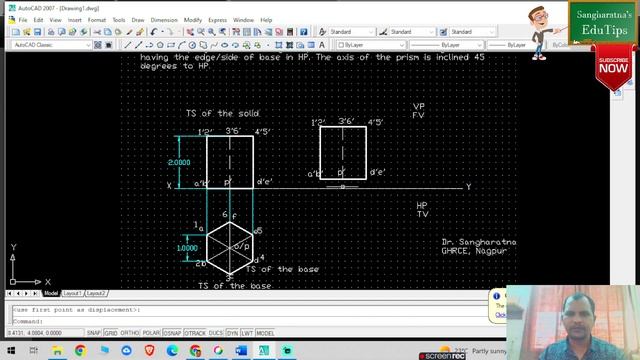Screen dimensions: 640x360
Task: Click MODEL button in status bar
Action: [x=265, y=333]
